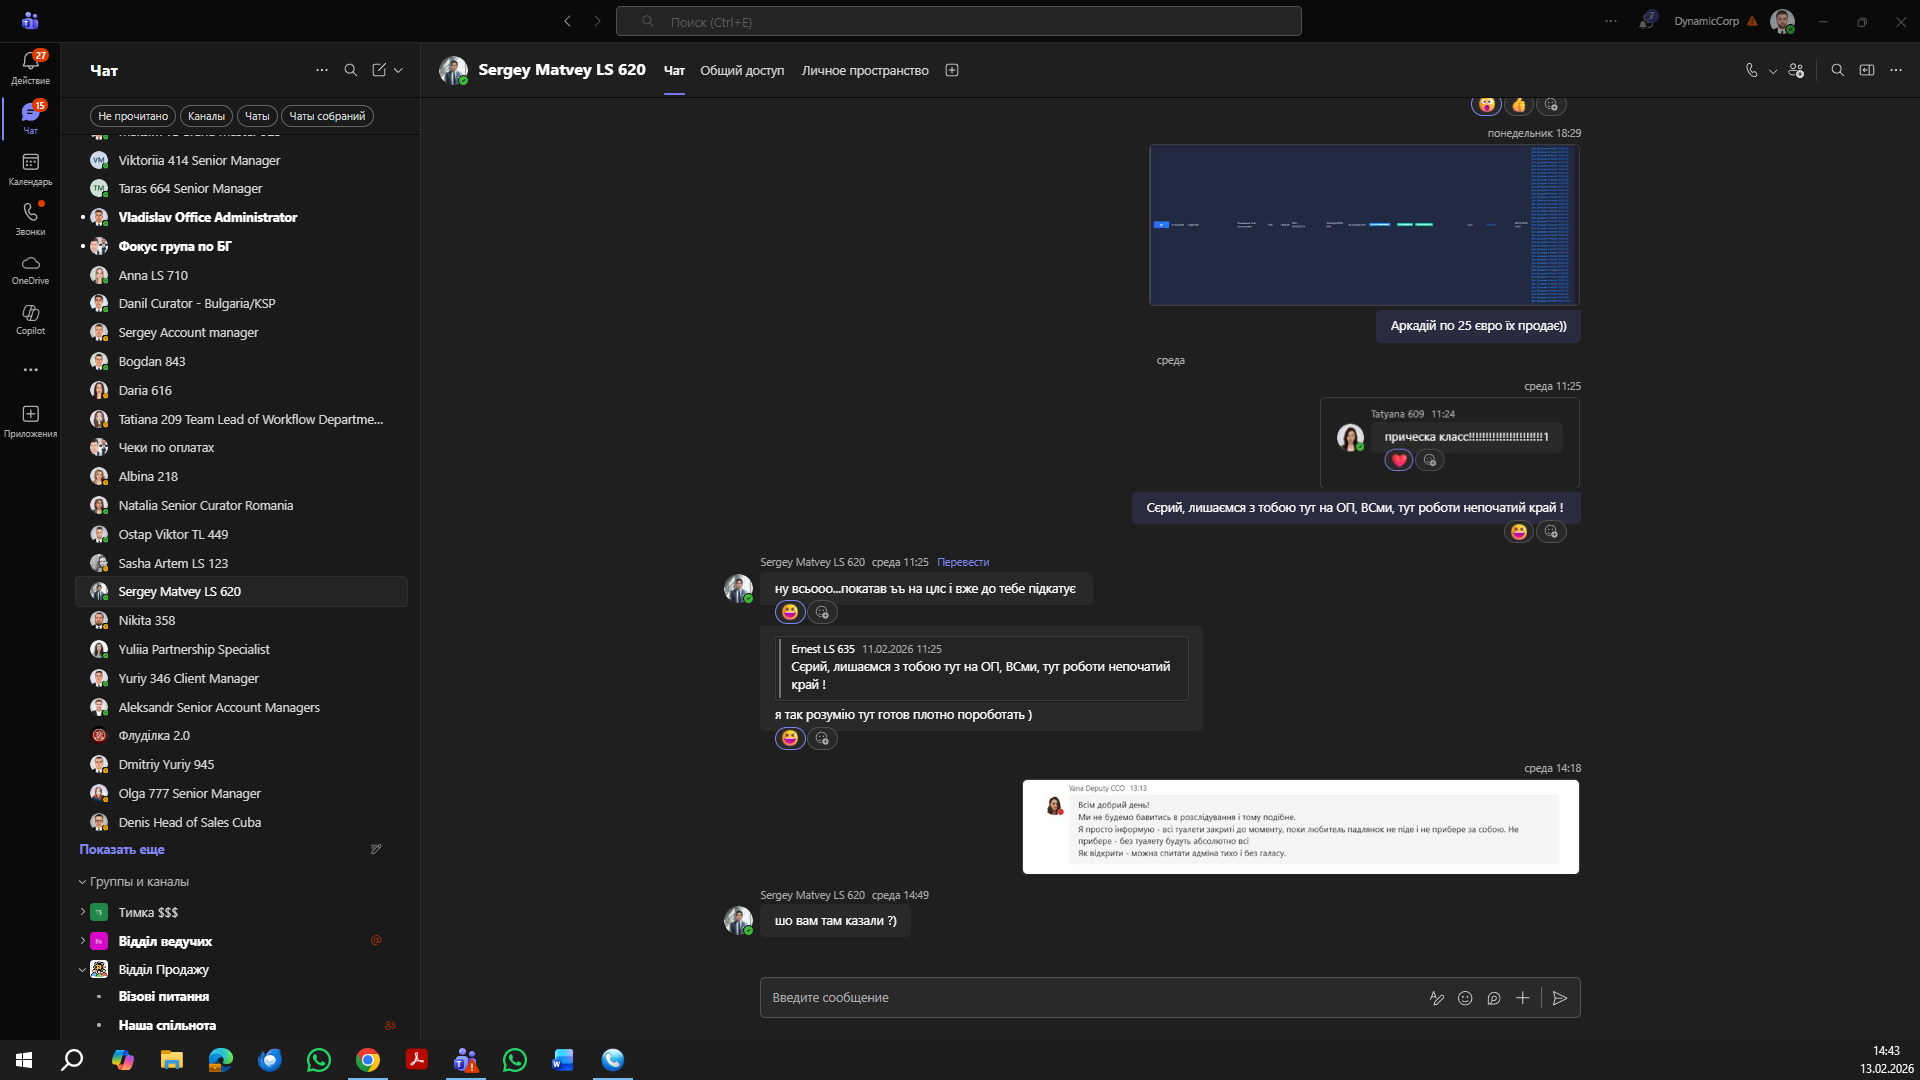Open the OneDrive sidebar icon

click(30, 264)
